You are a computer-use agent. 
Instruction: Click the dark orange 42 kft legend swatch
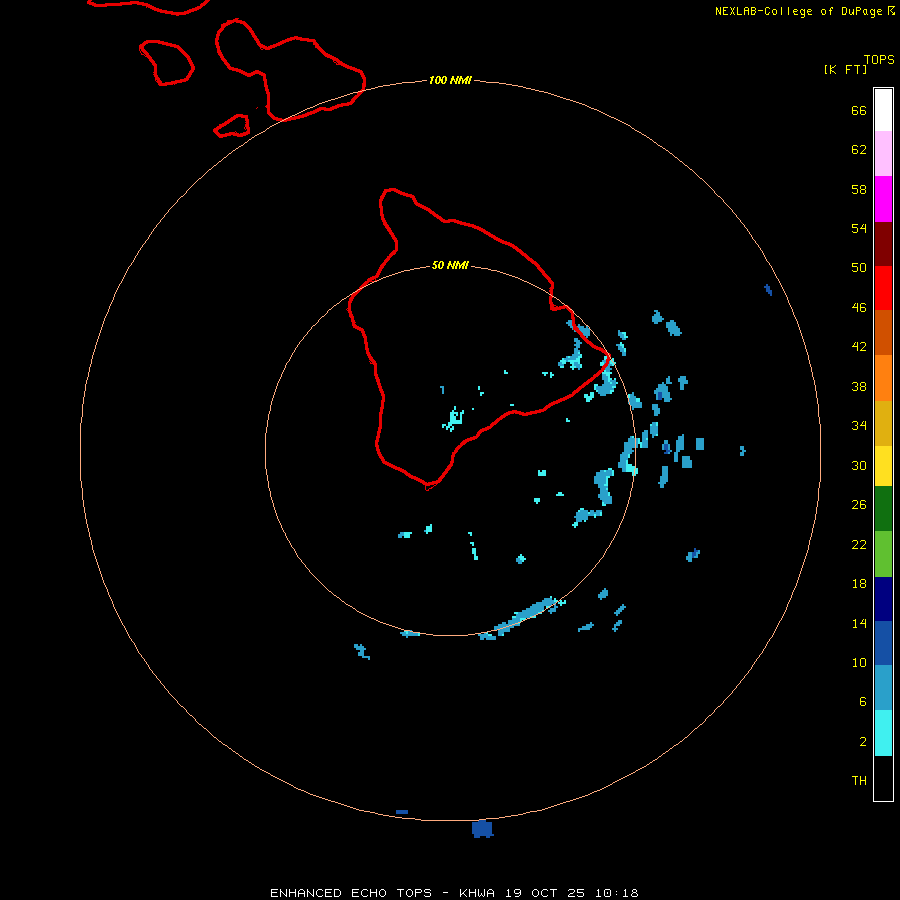(883, 333)
